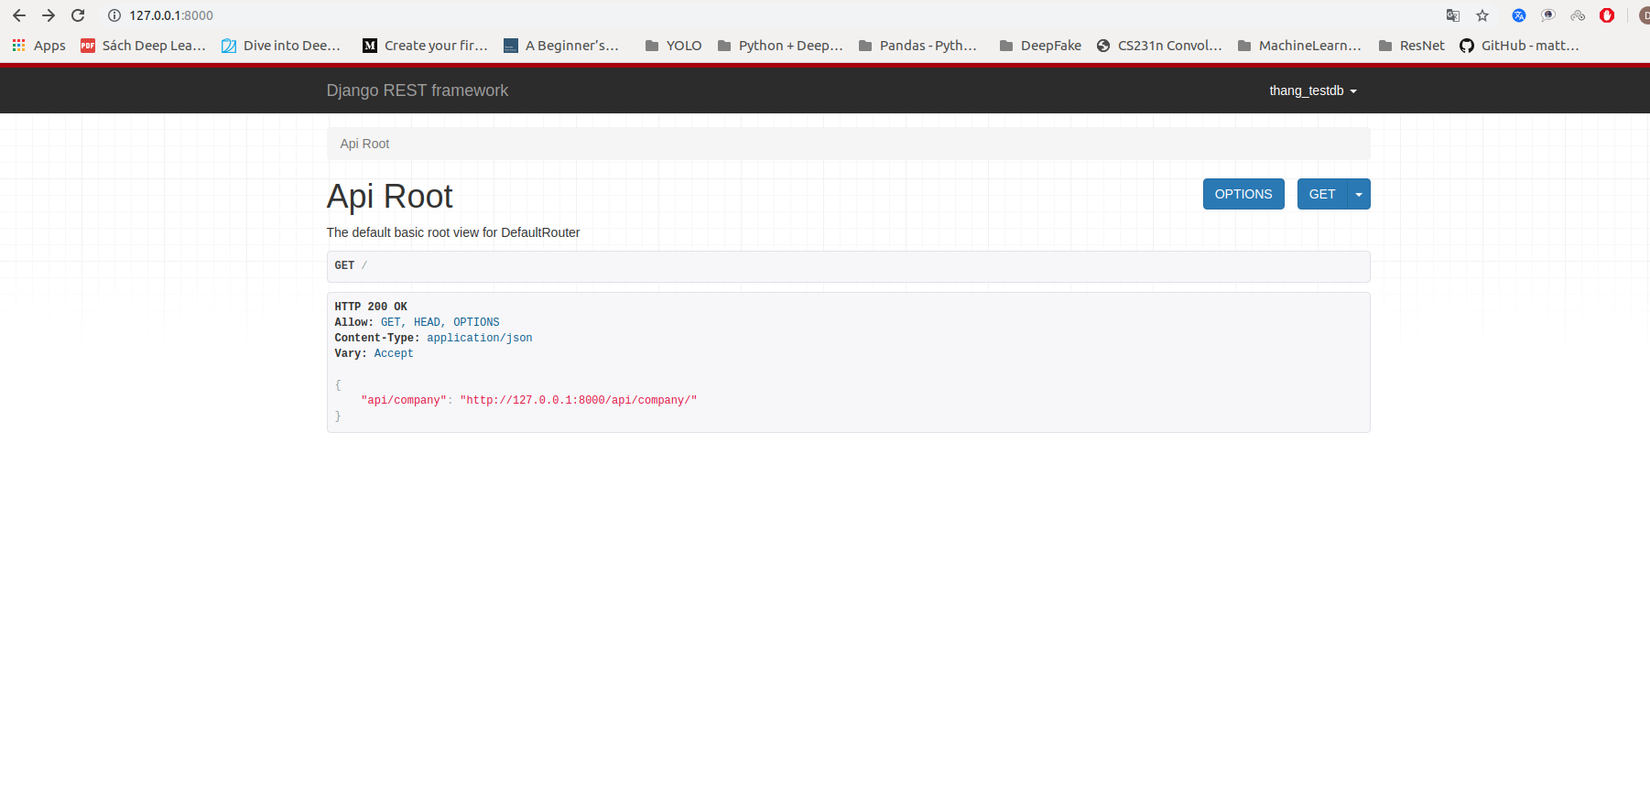
Task: Open the Pandas - Pyth... bookmark folder
Action: click(918, 46)
